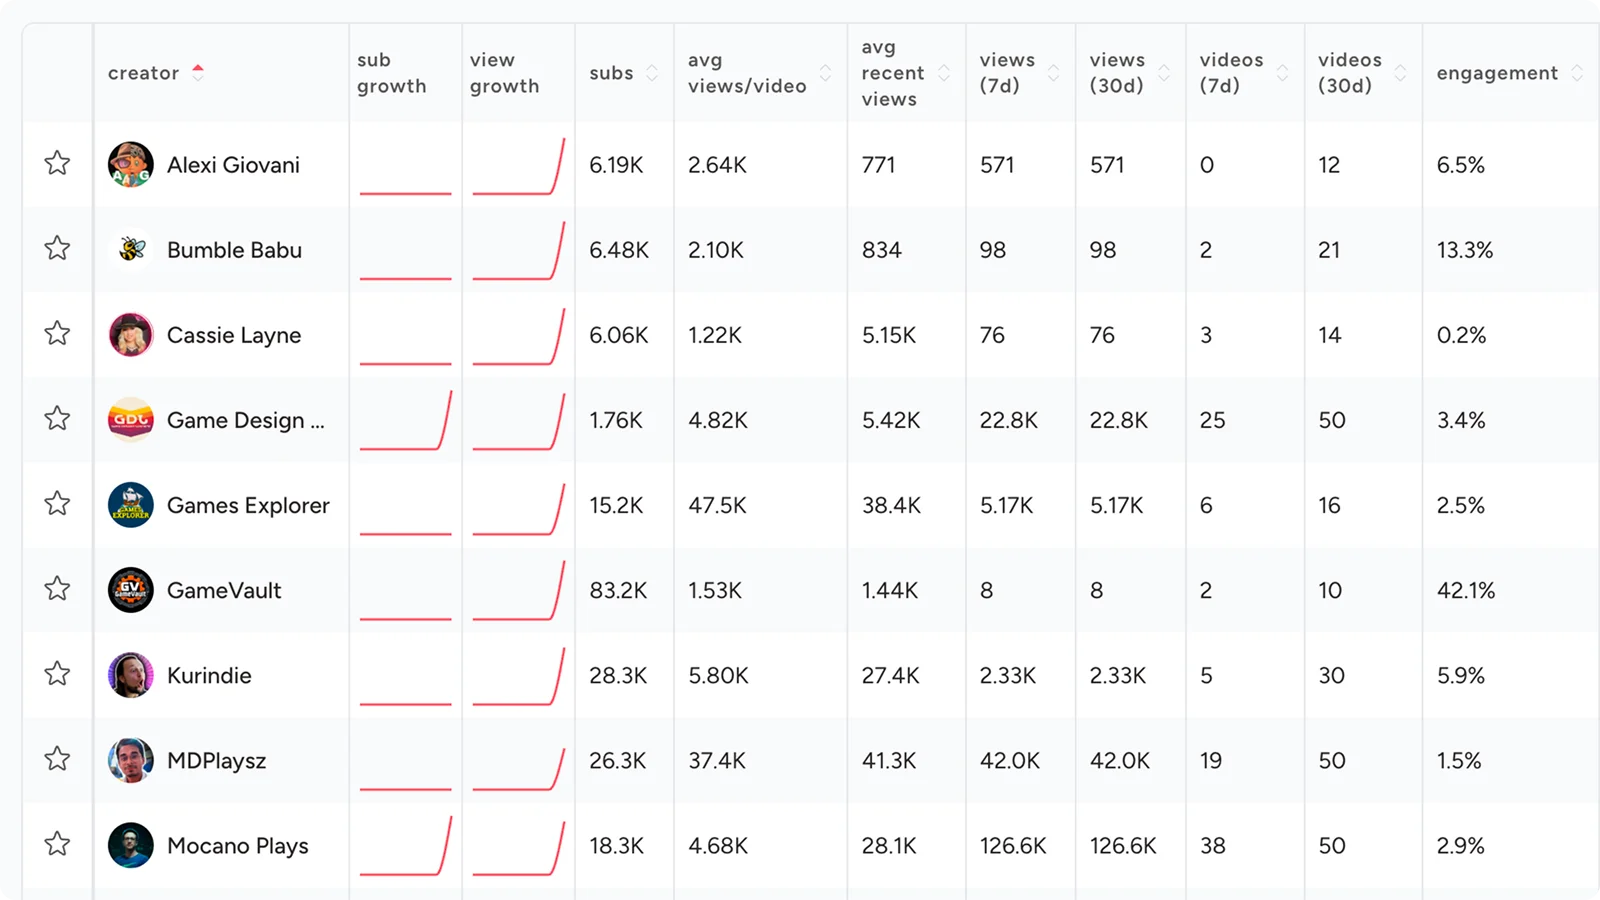This screenshot has width=1600, height=900.
Task: Click Game Design sub growth sparkline chart
Action: (x=406, y=421)
